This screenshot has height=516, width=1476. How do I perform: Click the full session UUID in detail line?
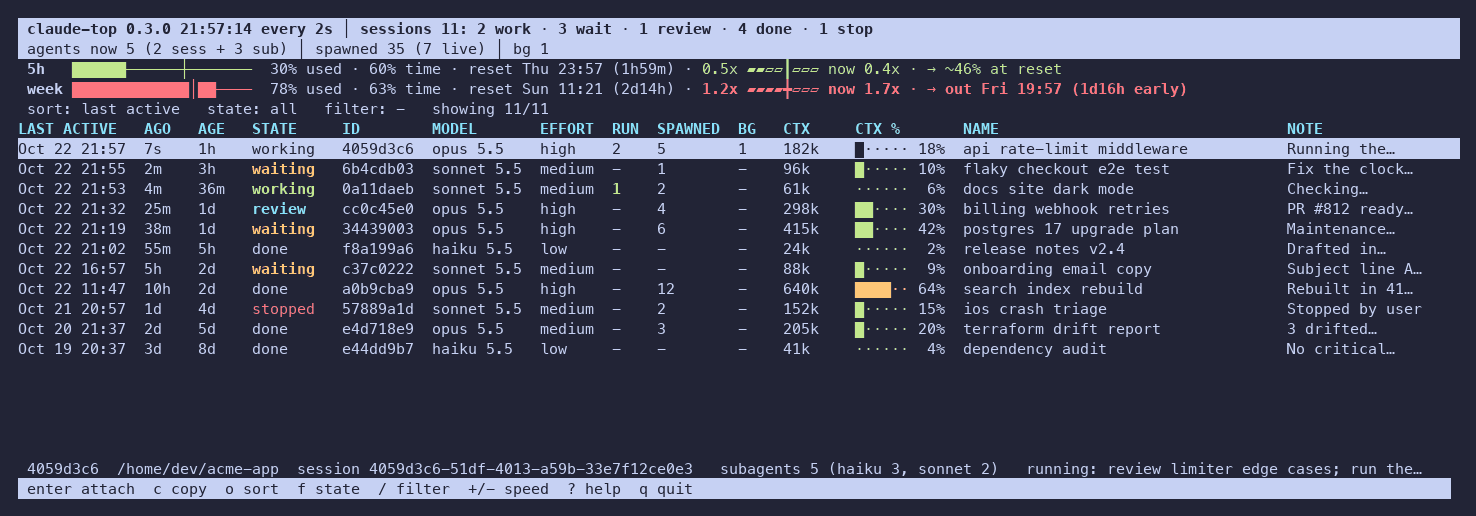(531, 469)
